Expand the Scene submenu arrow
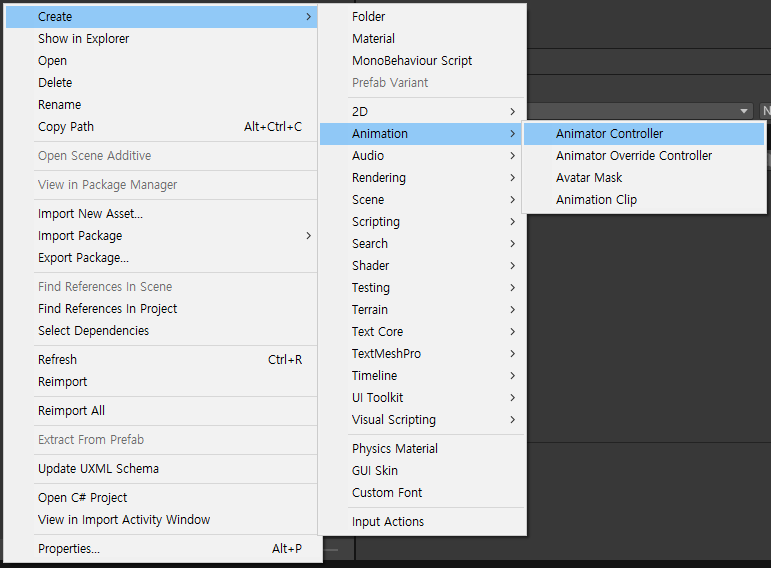 pyautogui.click(x=512, y=200)
